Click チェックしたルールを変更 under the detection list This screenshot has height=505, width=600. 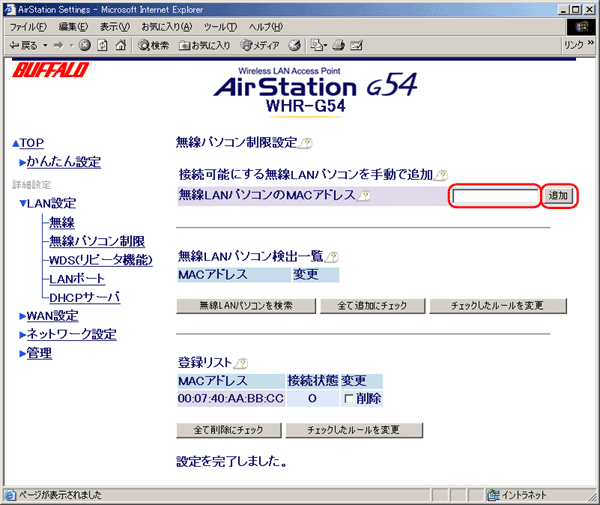click(498, 306)
